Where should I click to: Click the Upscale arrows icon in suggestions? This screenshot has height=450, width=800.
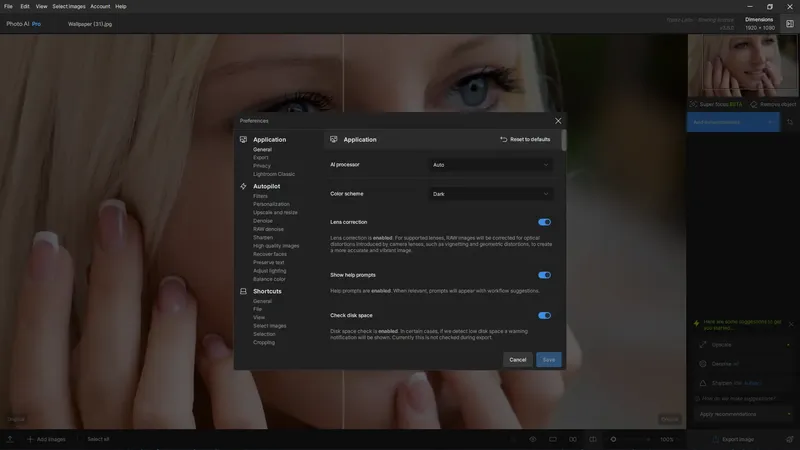(703, 344)
